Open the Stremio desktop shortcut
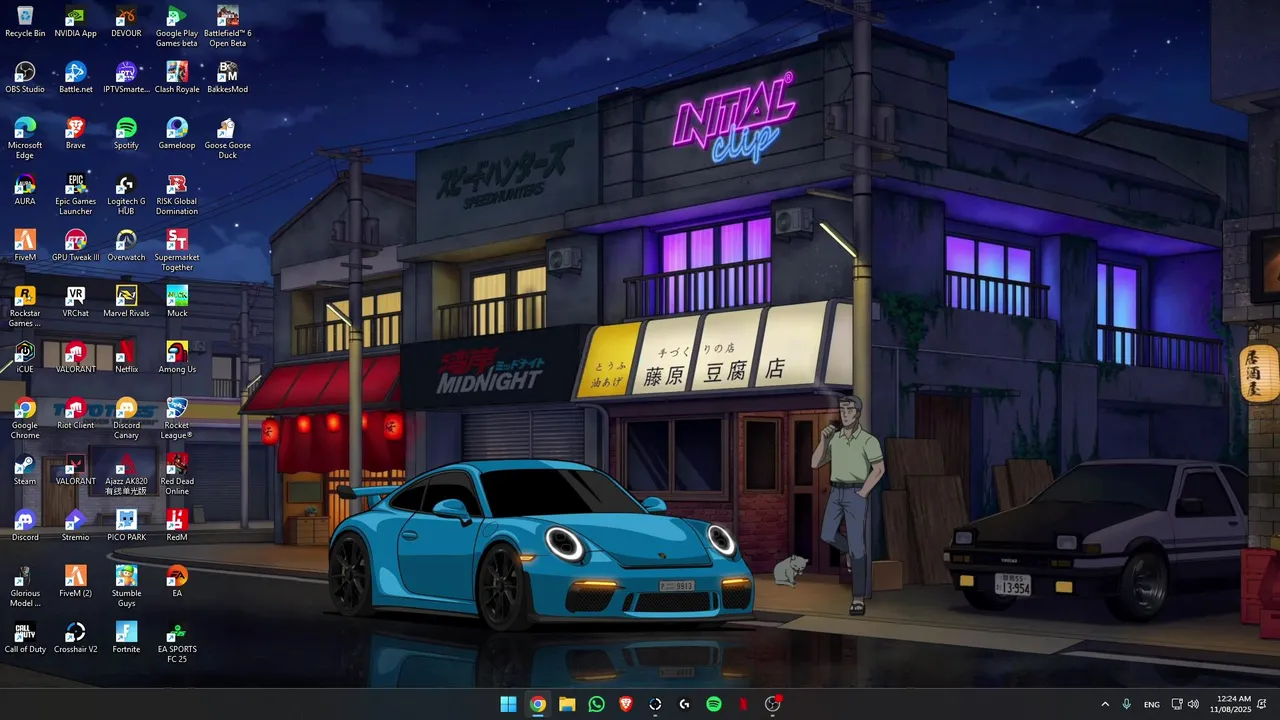 (x=76, y=526)
